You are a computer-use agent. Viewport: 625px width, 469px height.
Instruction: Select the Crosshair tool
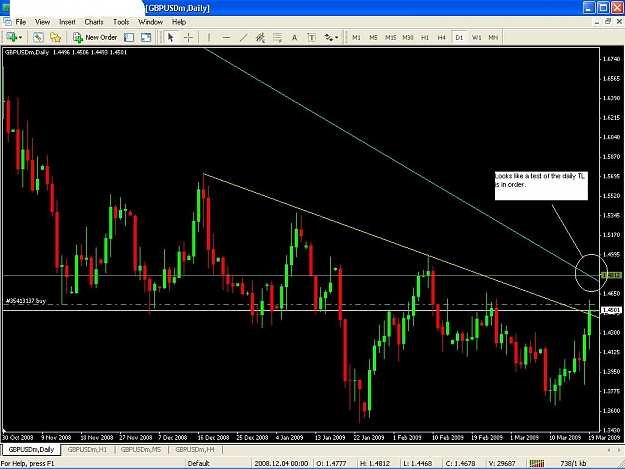coord(188,37)
